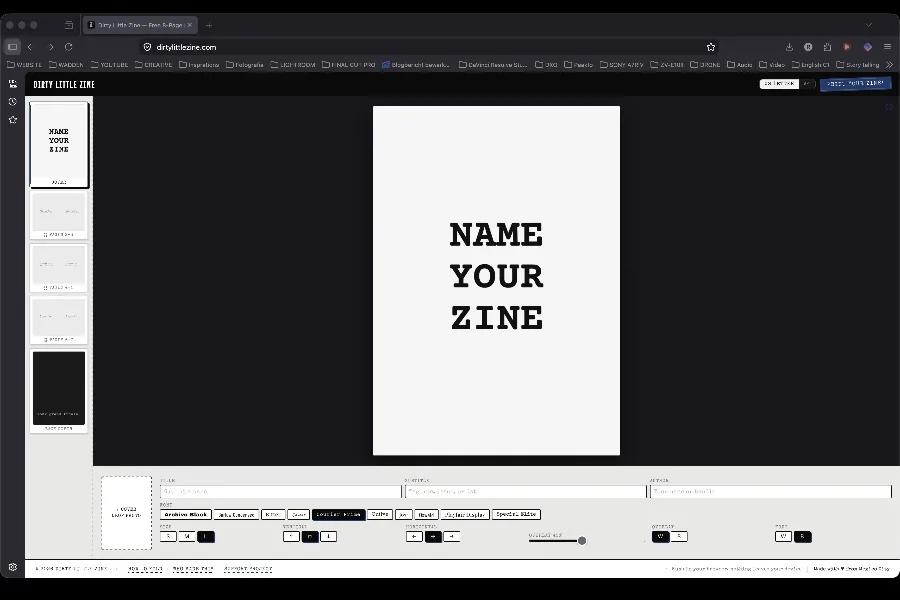Click the cover image upload box
Screen dimensions: 900x600
click(x=127, y=513)
